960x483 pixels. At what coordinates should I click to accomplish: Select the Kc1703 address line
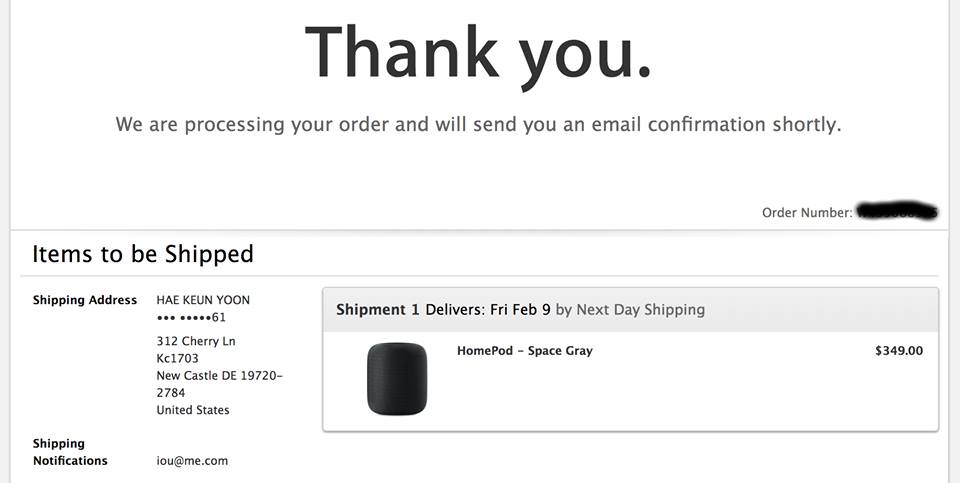click(x=178, y=358)
